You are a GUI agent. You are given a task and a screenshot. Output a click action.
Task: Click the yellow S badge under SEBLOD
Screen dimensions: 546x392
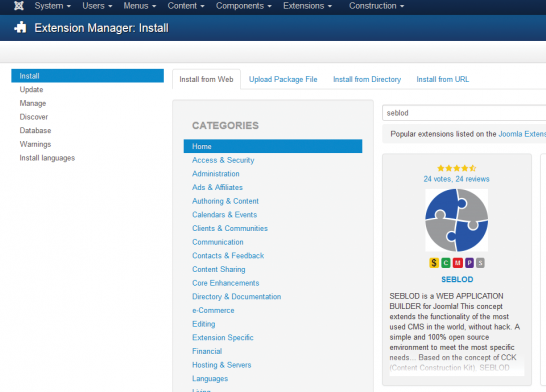pyautogui.click(x=434, y=263)
